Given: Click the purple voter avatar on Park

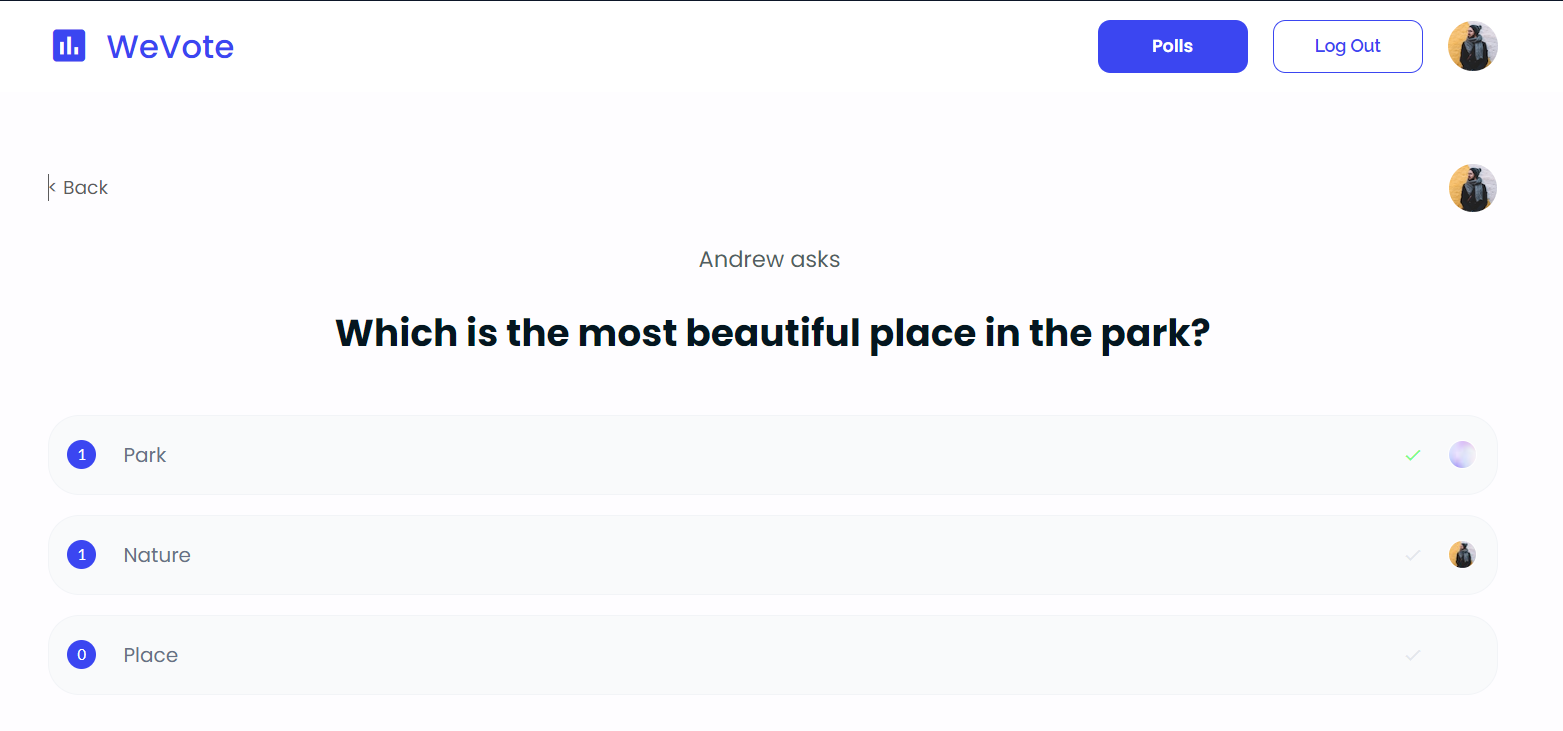Looking at the screenshot, I should tap(1462, 455).
